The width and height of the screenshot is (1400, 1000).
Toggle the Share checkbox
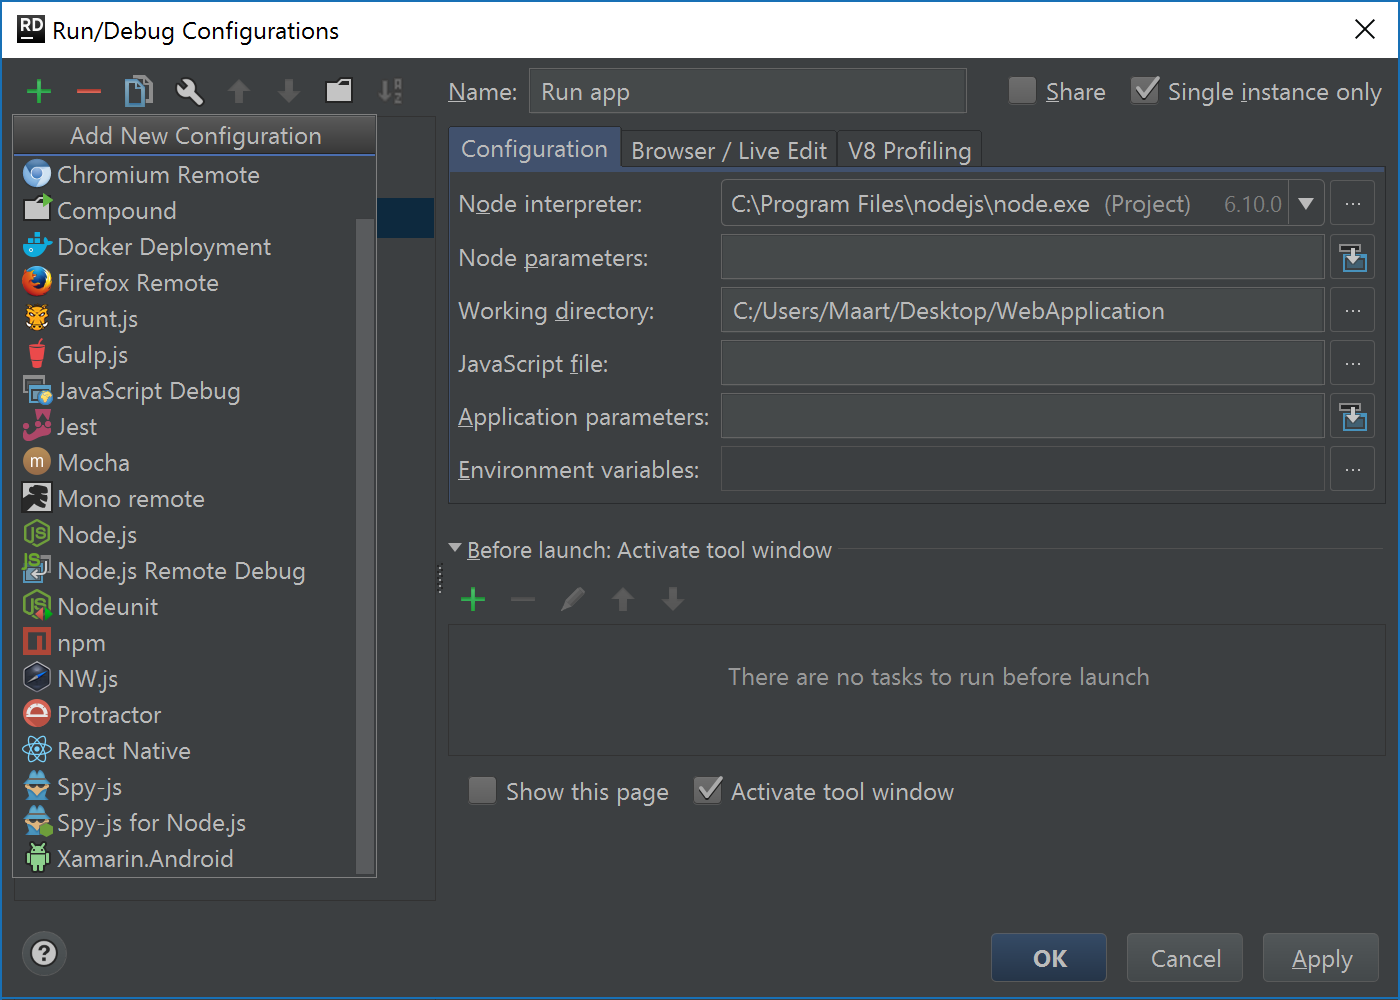coord(1022,91)
